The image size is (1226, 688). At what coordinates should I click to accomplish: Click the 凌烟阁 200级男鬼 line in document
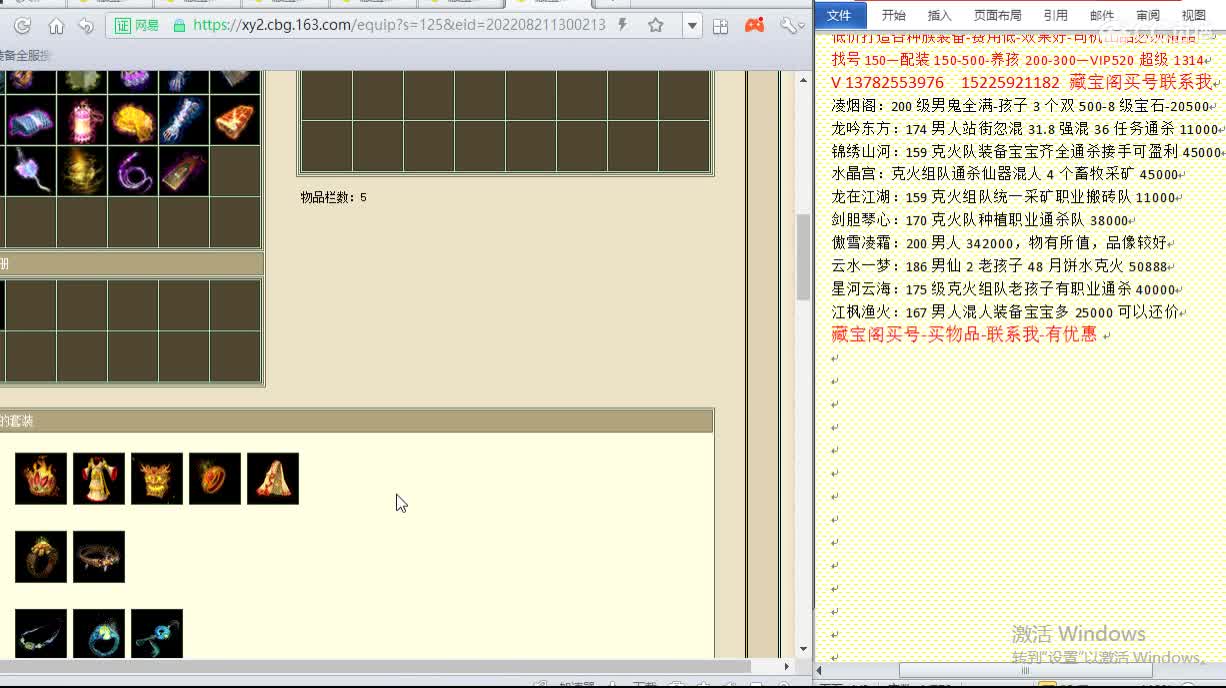pos(1022,106)
